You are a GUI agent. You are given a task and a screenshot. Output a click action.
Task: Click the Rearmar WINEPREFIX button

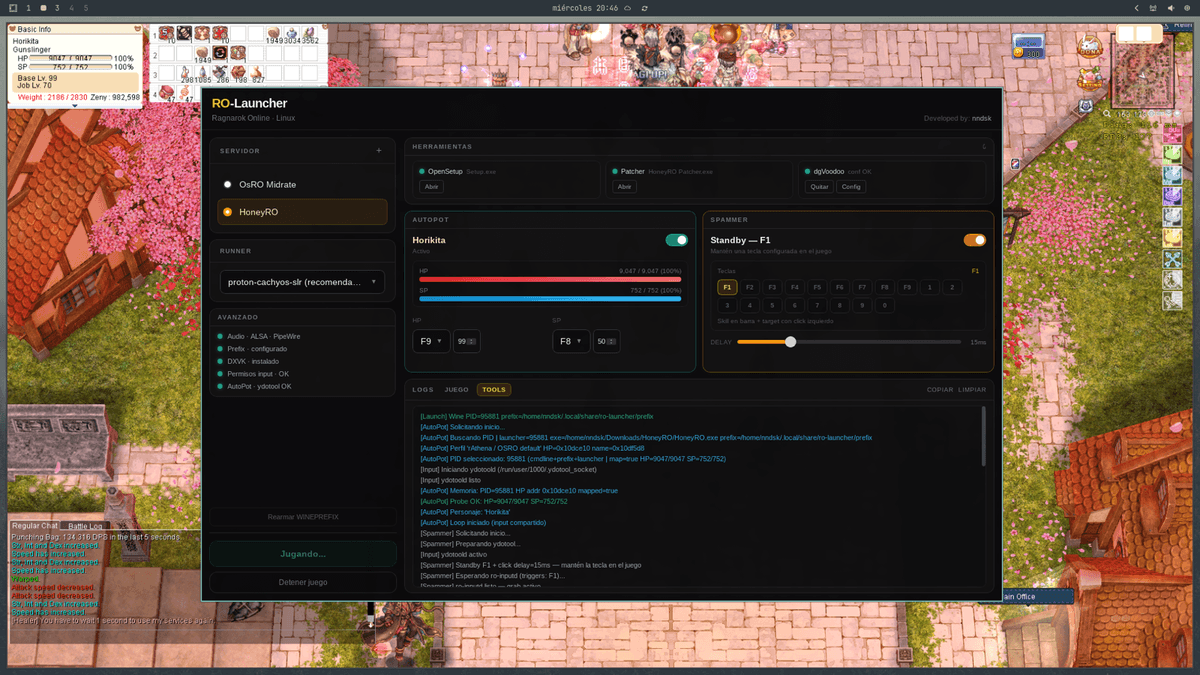point(303,517)
